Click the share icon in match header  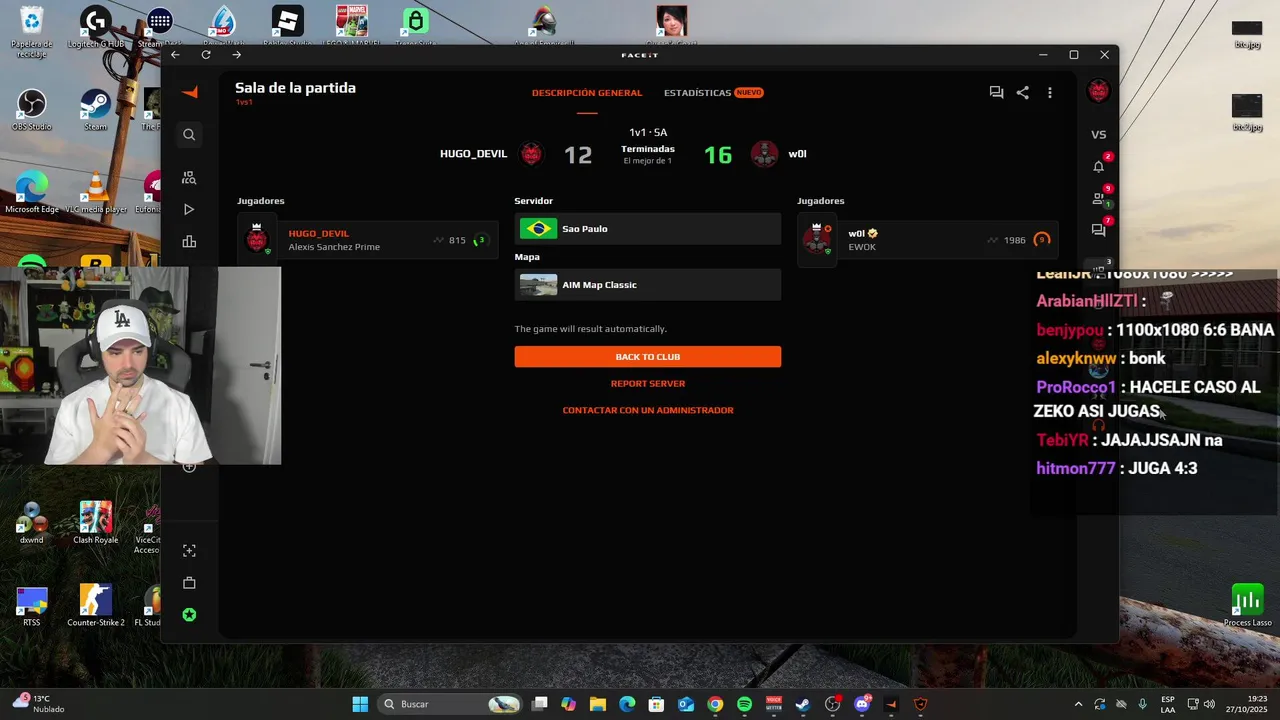point(1022,92)
